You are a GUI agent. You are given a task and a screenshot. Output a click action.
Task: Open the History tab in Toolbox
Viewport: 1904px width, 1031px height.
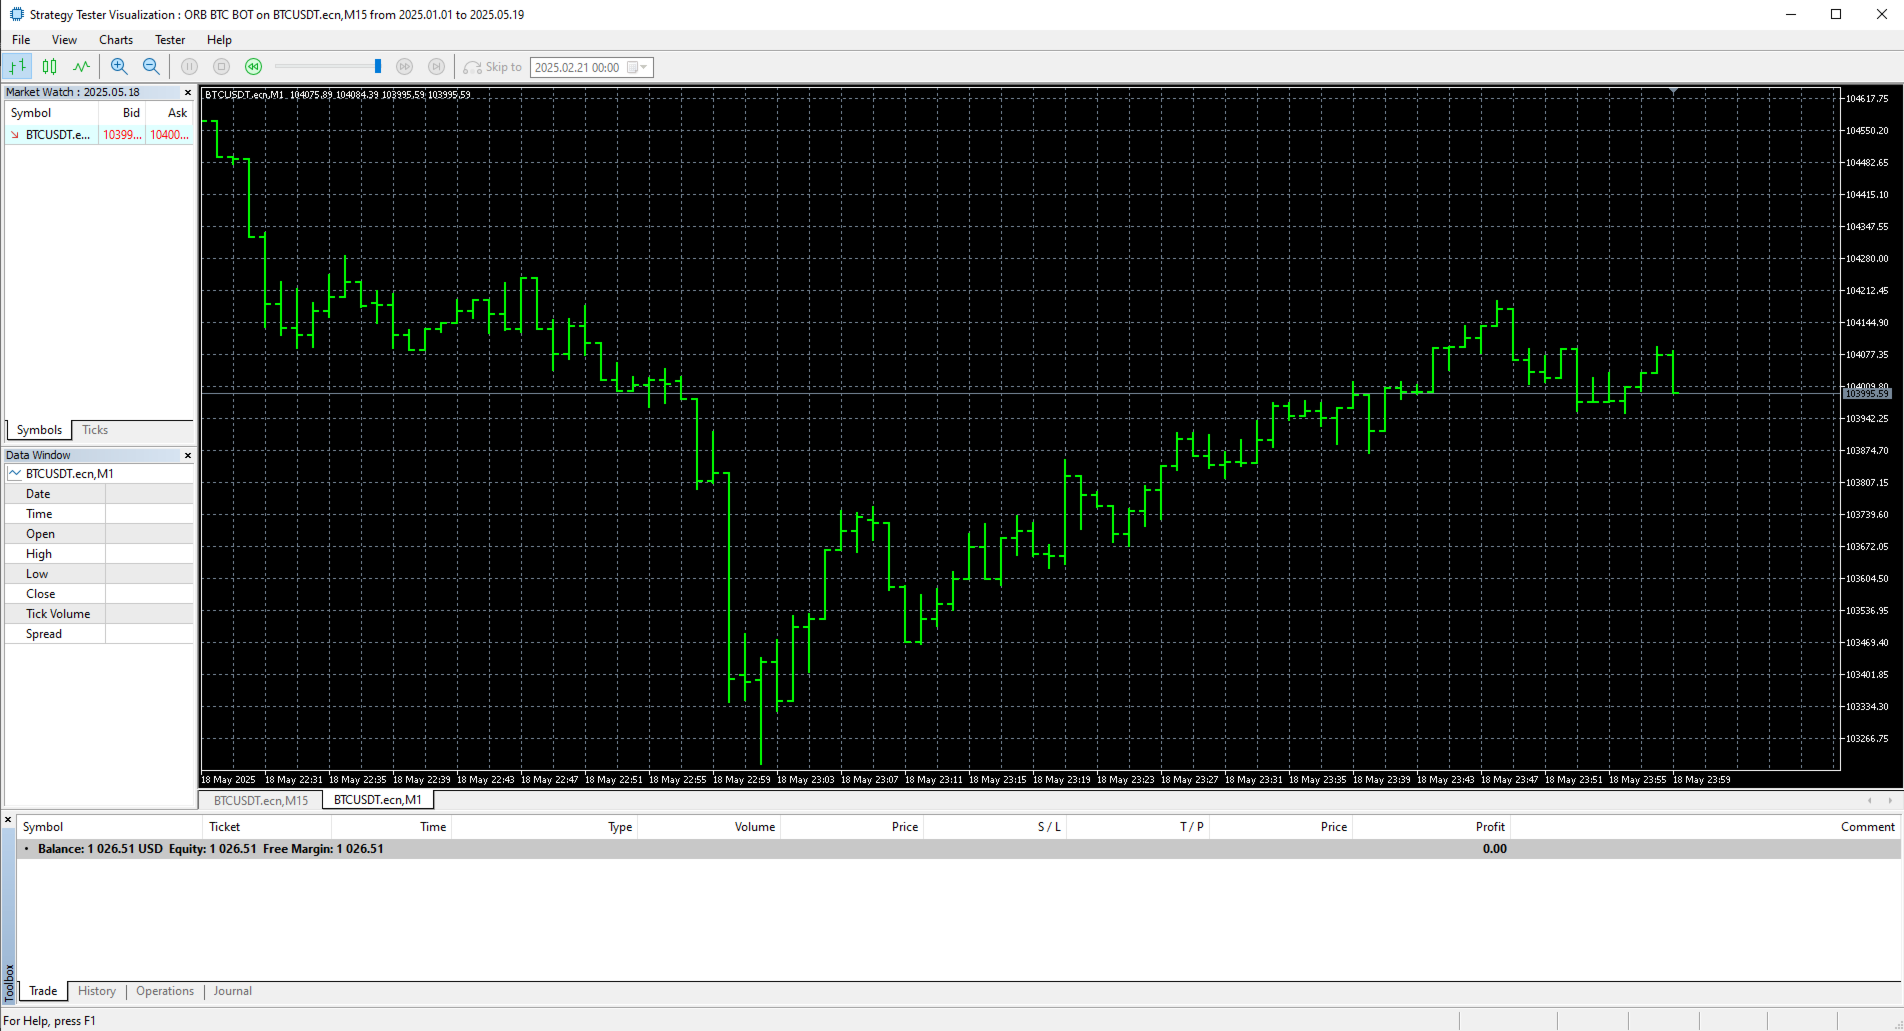(x=96, y=990)
